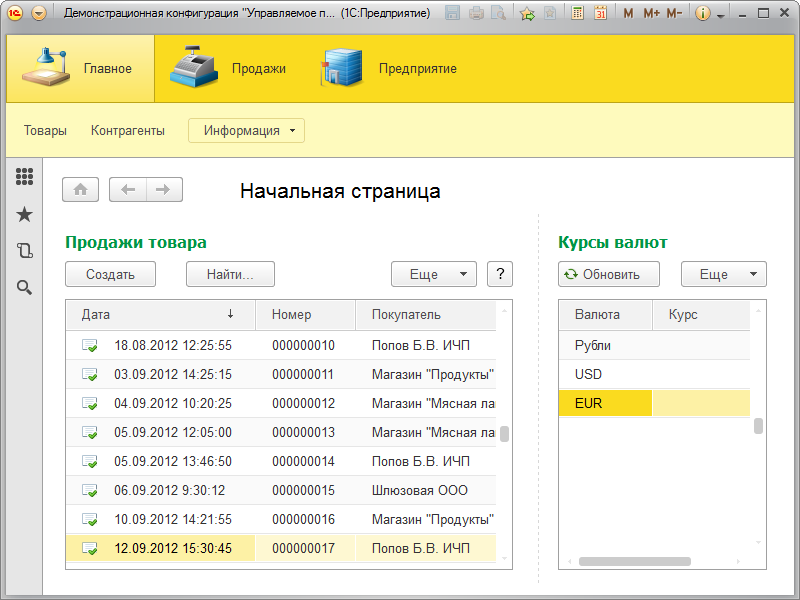This screenshot has height=600, width=800.
Task: Click the save icon in the title bar
Action: [453, 13]
